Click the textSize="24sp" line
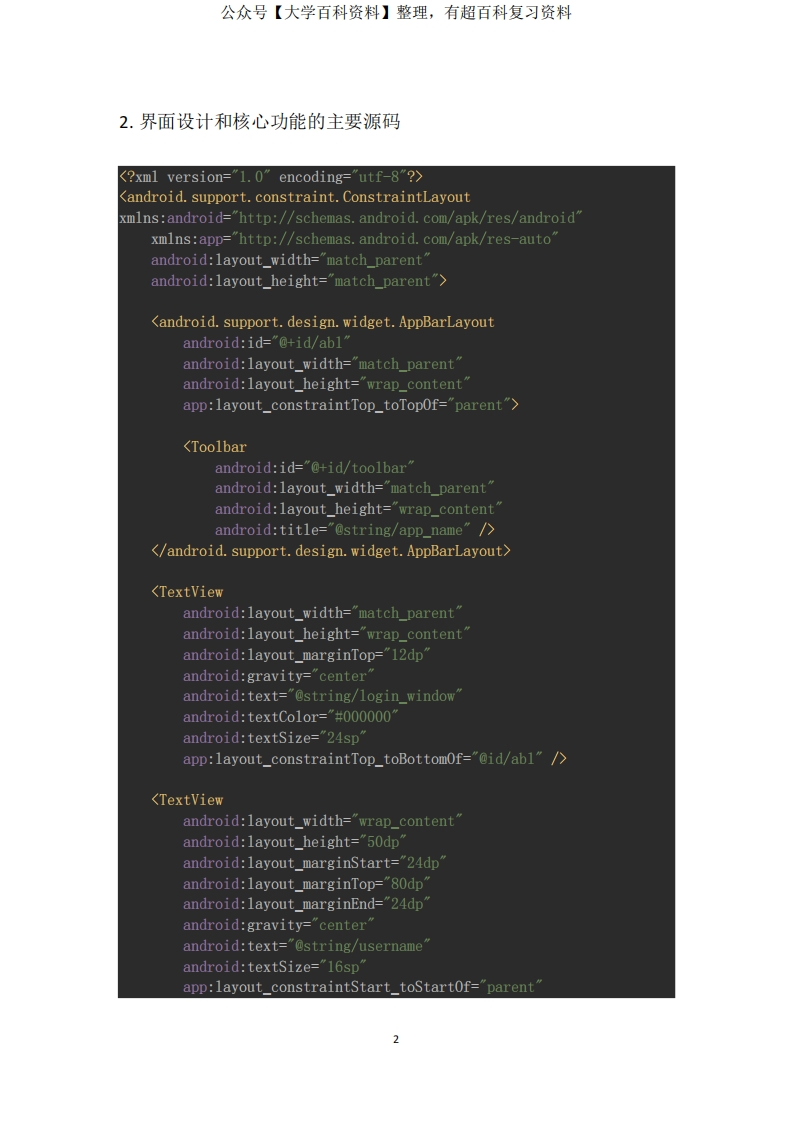The width and height of the screenshot is (793, 1122). point(275,738)
